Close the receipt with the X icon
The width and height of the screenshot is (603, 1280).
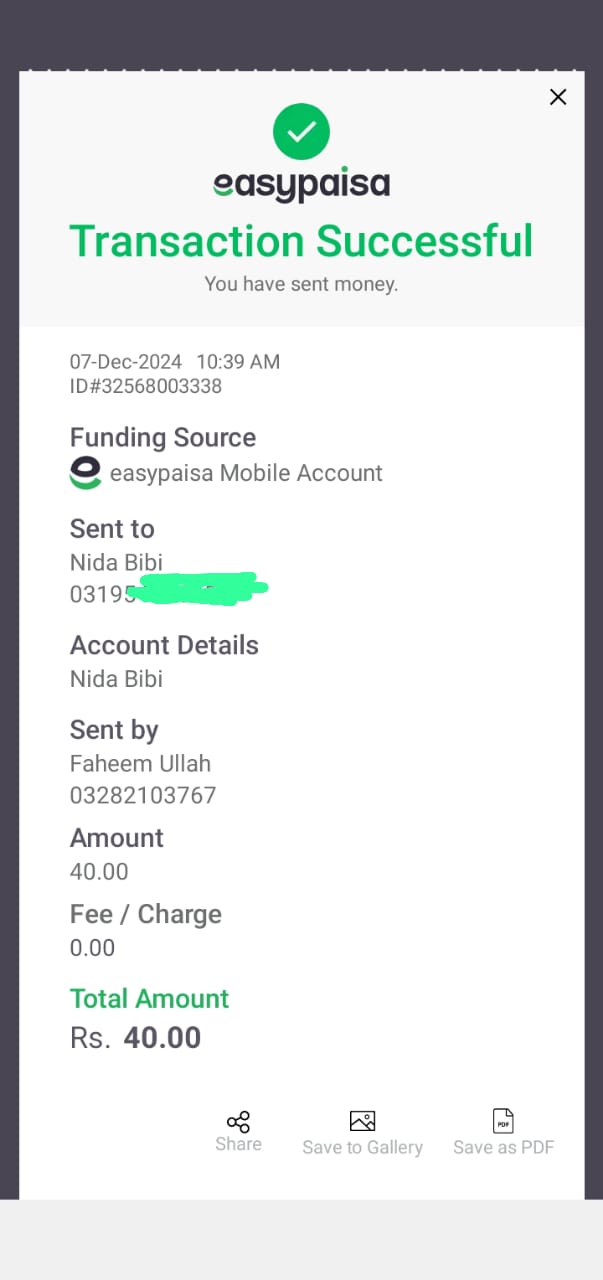(x=558, y=96)
